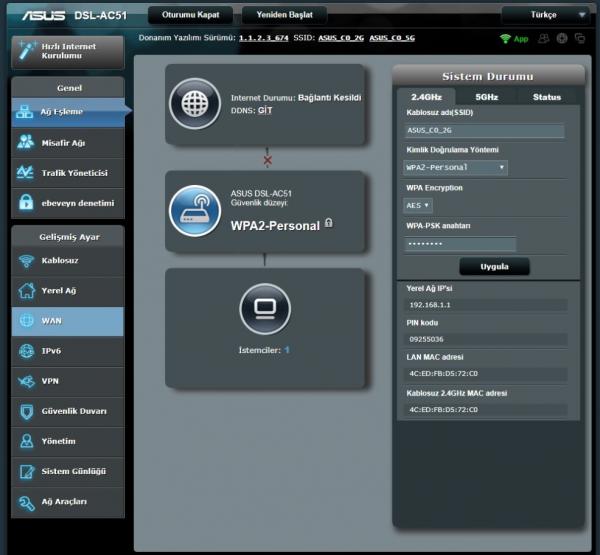Click the Uygula apply button
Screen dimensions: 600x555
[x=494, y=266]
